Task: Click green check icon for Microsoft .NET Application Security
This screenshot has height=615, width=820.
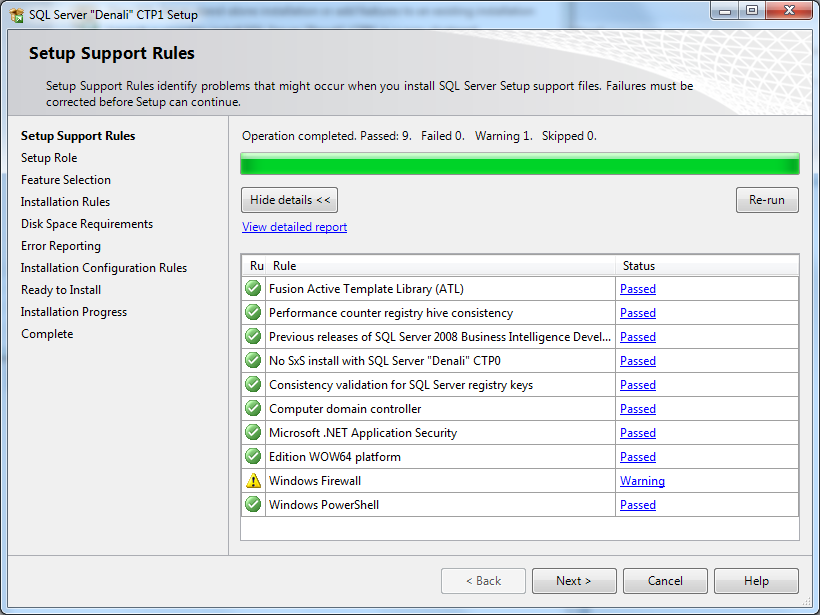Action: point(253,432)
